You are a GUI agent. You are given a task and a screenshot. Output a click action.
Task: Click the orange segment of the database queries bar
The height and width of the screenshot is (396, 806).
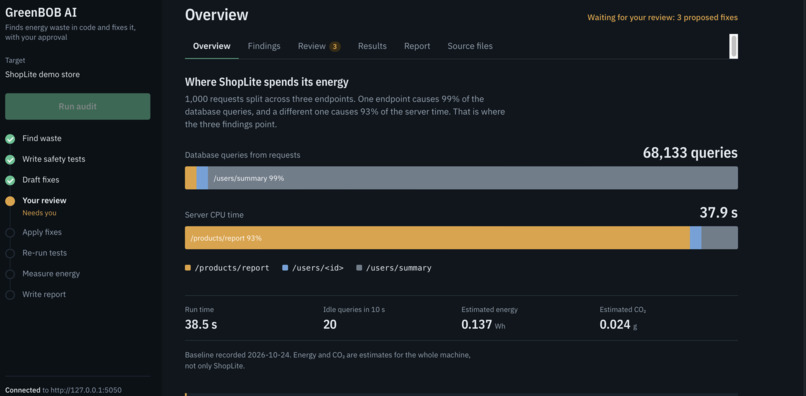point(191,178)
